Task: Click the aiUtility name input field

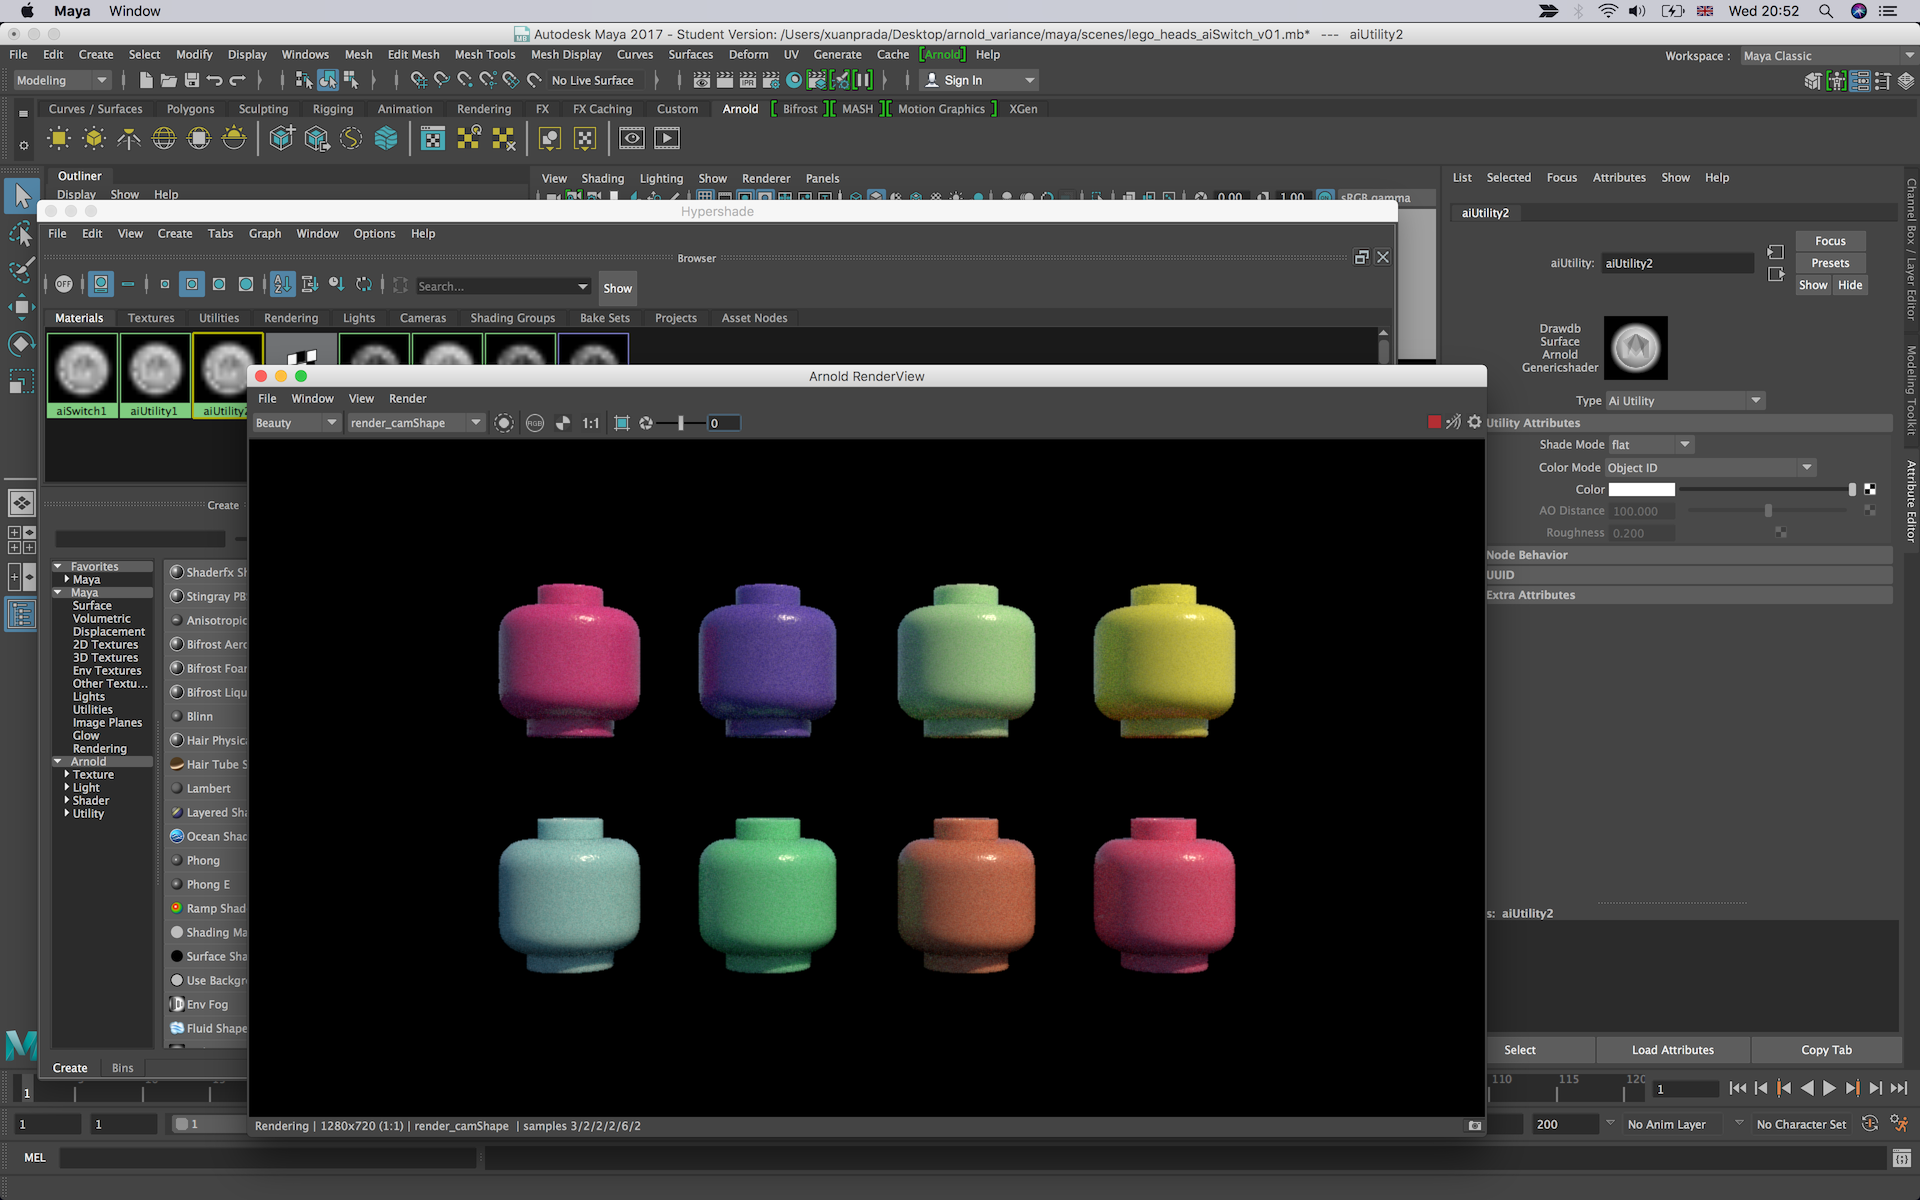Action: [x=1677, y=264]
